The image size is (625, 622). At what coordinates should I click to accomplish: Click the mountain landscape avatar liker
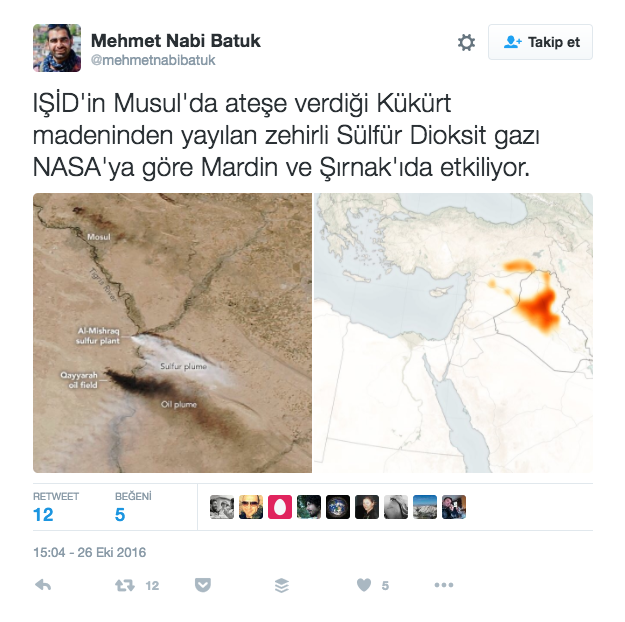pos(425,507)
